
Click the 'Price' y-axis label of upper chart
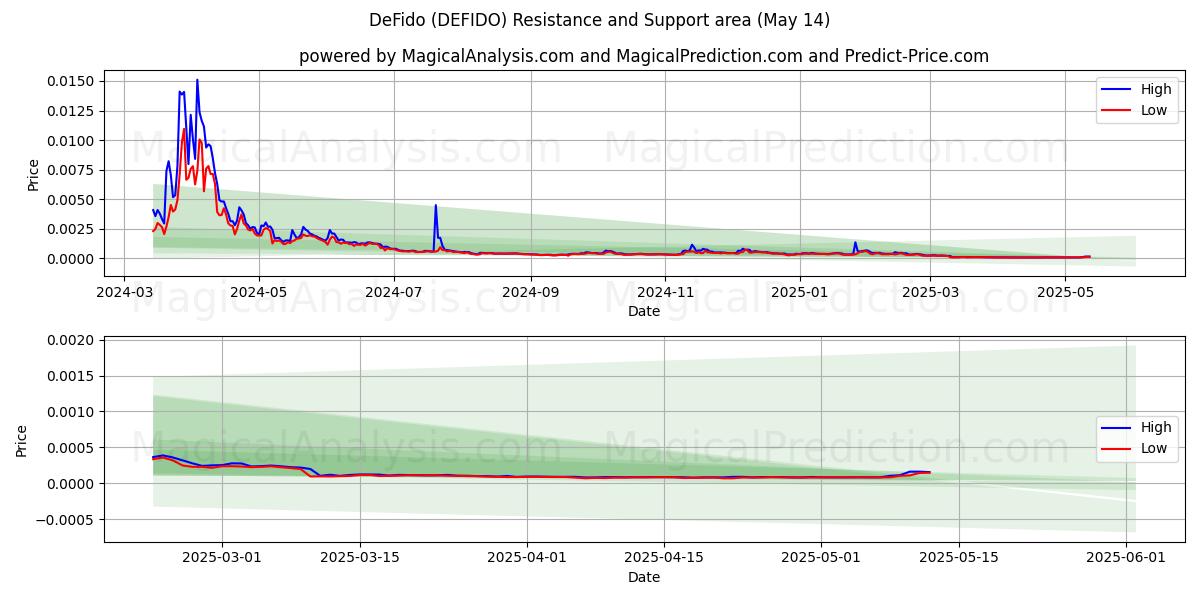point(33,175)
